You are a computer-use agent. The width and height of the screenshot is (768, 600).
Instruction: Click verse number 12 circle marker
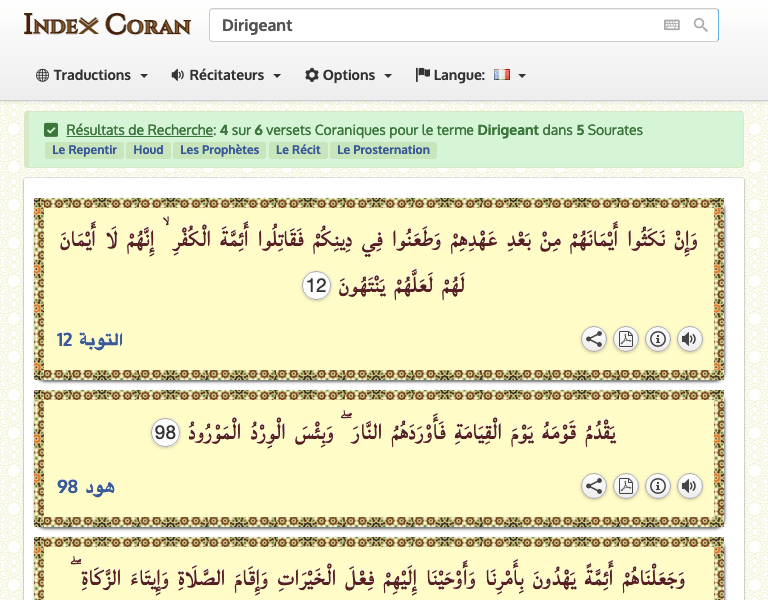tap(316, 286)
